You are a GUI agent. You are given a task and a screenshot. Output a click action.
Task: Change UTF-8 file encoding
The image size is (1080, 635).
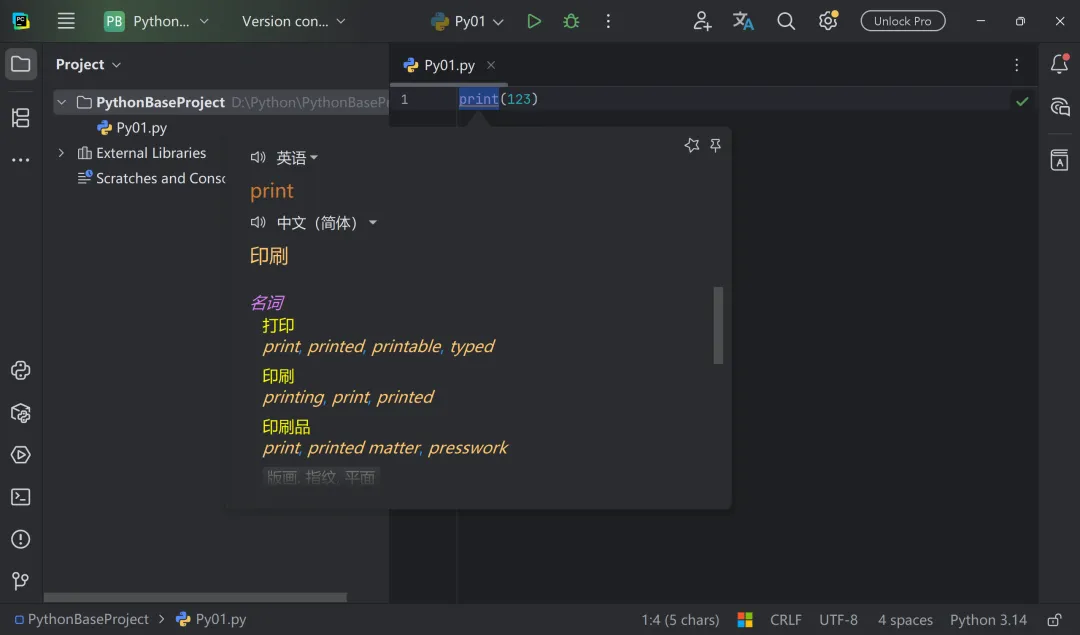pyautogui.click(x=838, y=620)
